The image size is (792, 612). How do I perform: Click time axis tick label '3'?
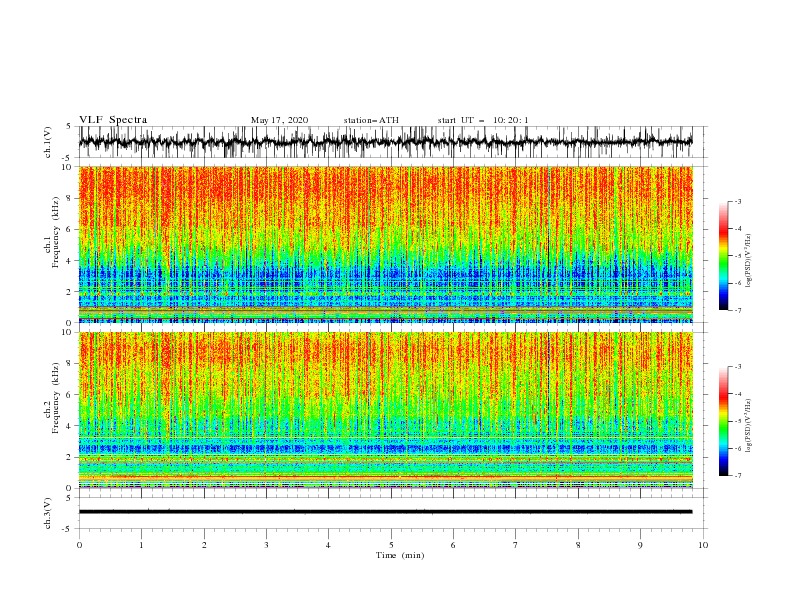point(266,545)
